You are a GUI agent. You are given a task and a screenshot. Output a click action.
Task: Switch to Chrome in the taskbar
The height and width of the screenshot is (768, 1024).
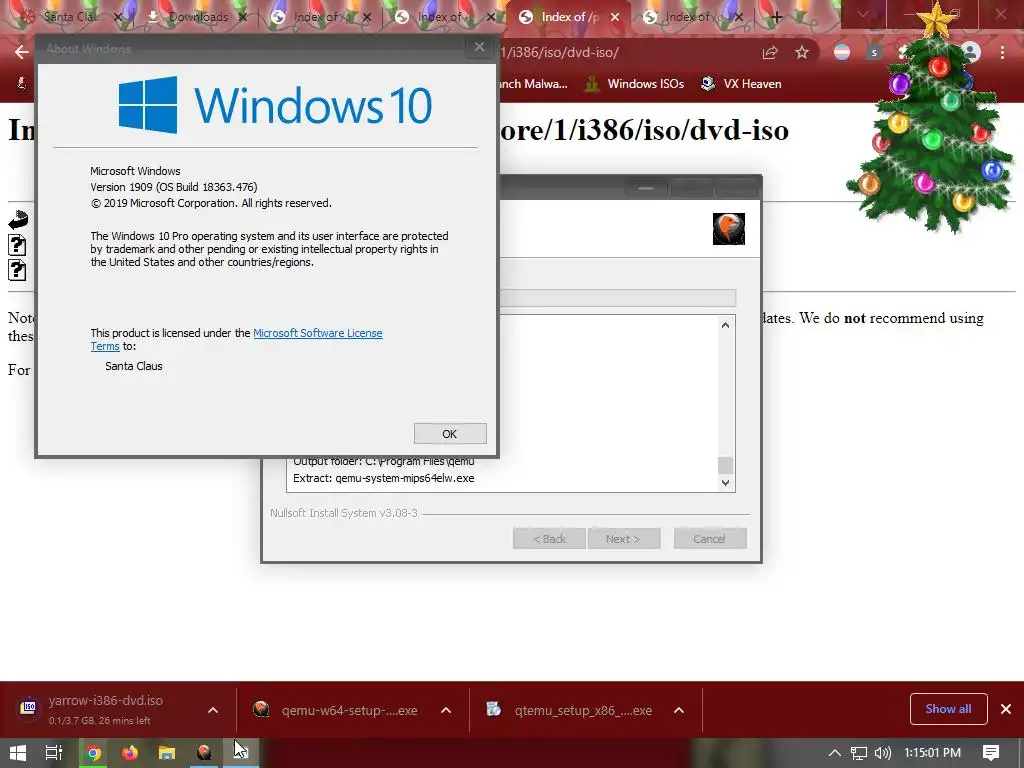click(94, 753)
